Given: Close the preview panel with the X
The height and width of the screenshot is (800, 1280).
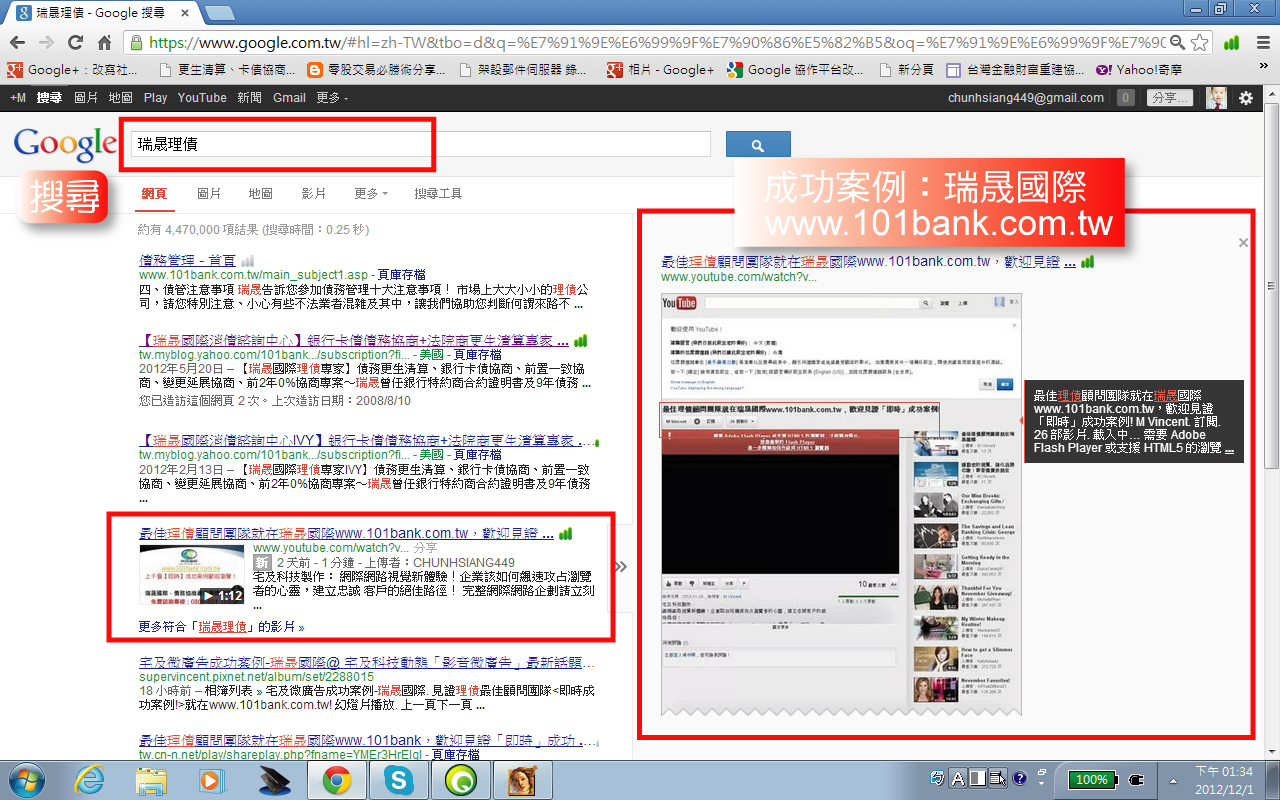Looking at the screenshot, I should 1243,242.
